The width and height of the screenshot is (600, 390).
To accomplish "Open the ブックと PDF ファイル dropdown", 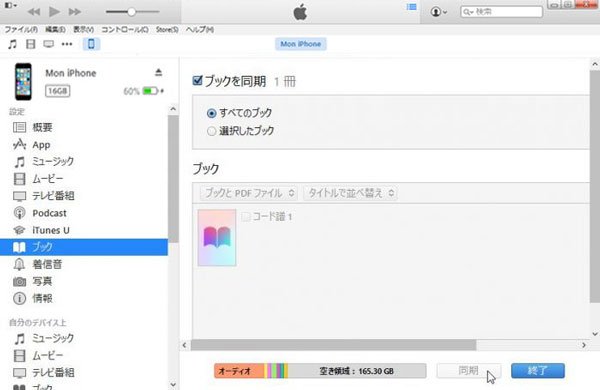I will (249, 193).
